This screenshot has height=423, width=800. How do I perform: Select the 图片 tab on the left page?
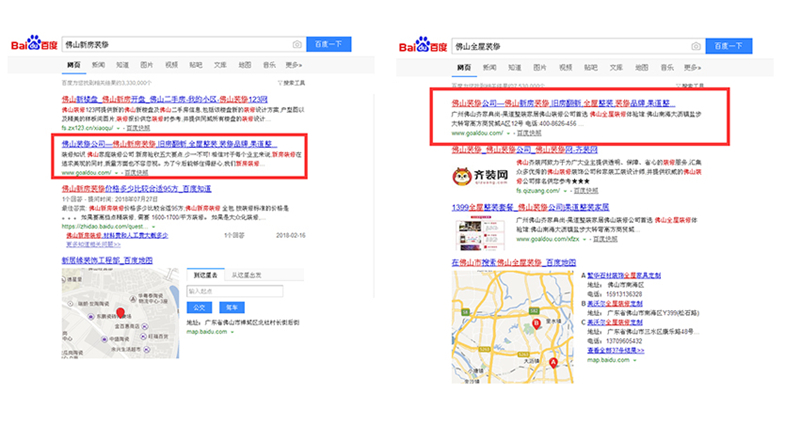(x=147, y=65)
